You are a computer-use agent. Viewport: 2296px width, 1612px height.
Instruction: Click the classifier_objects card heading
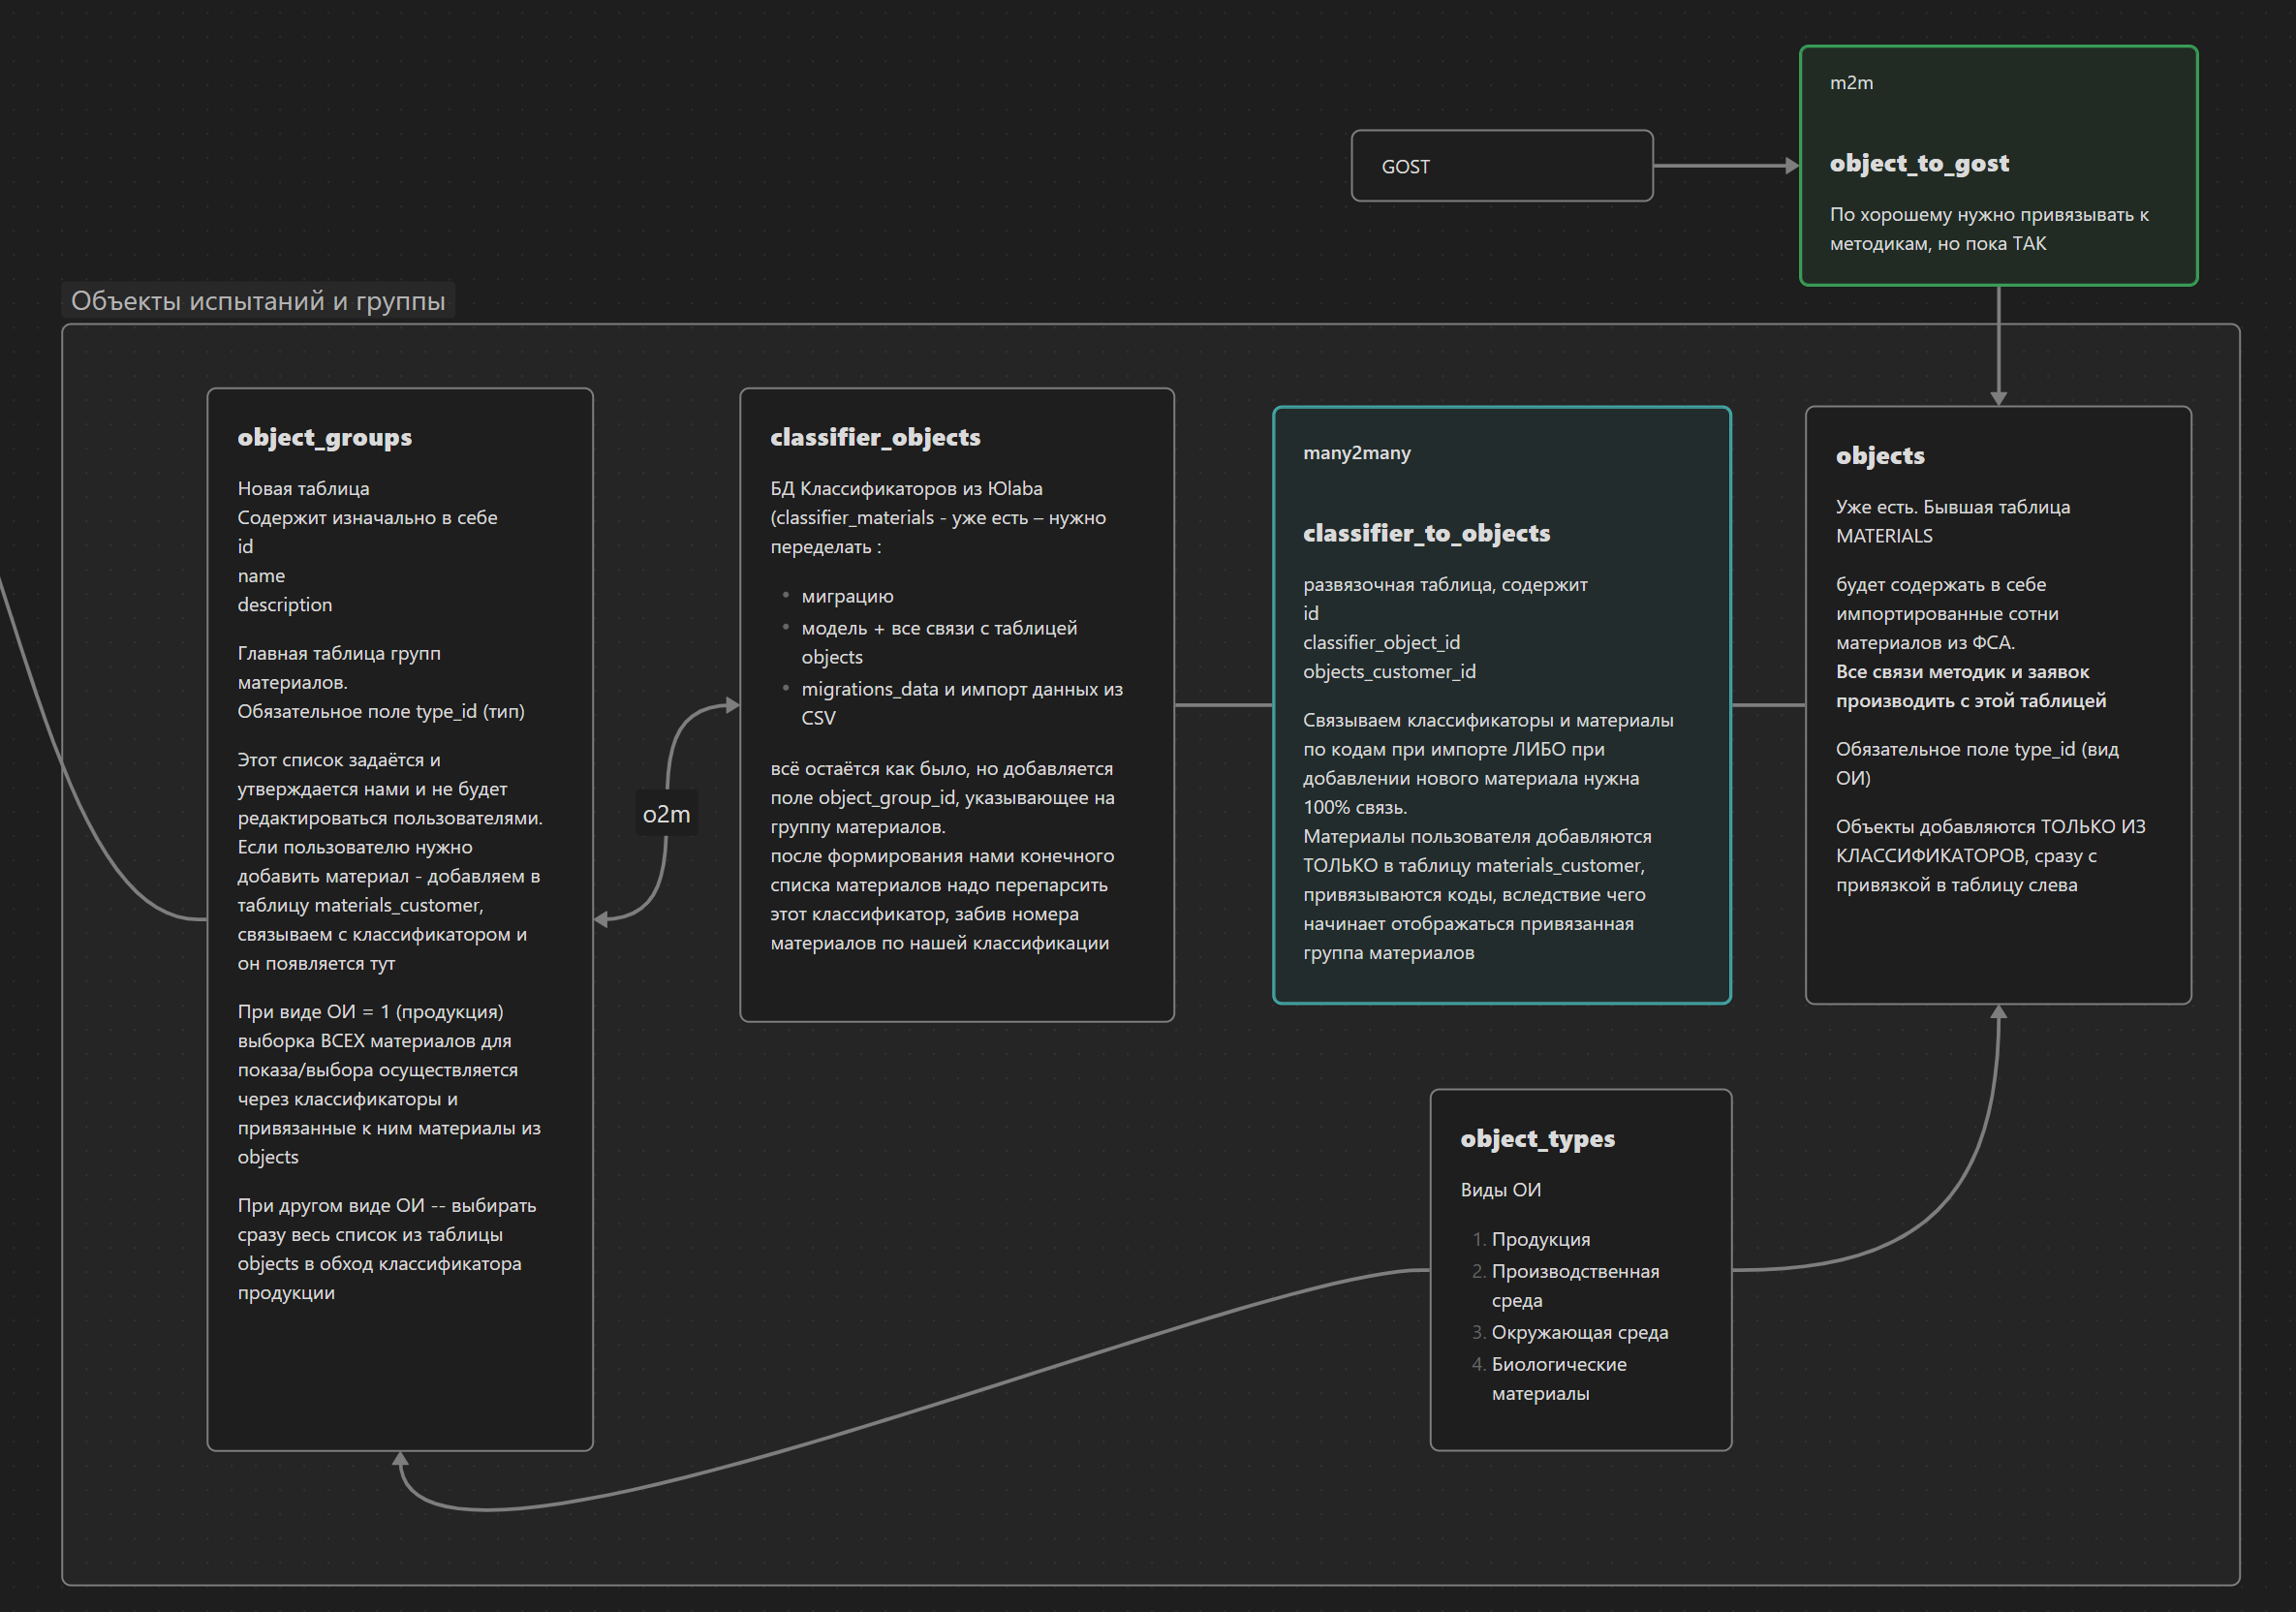(x=875, y=437)
